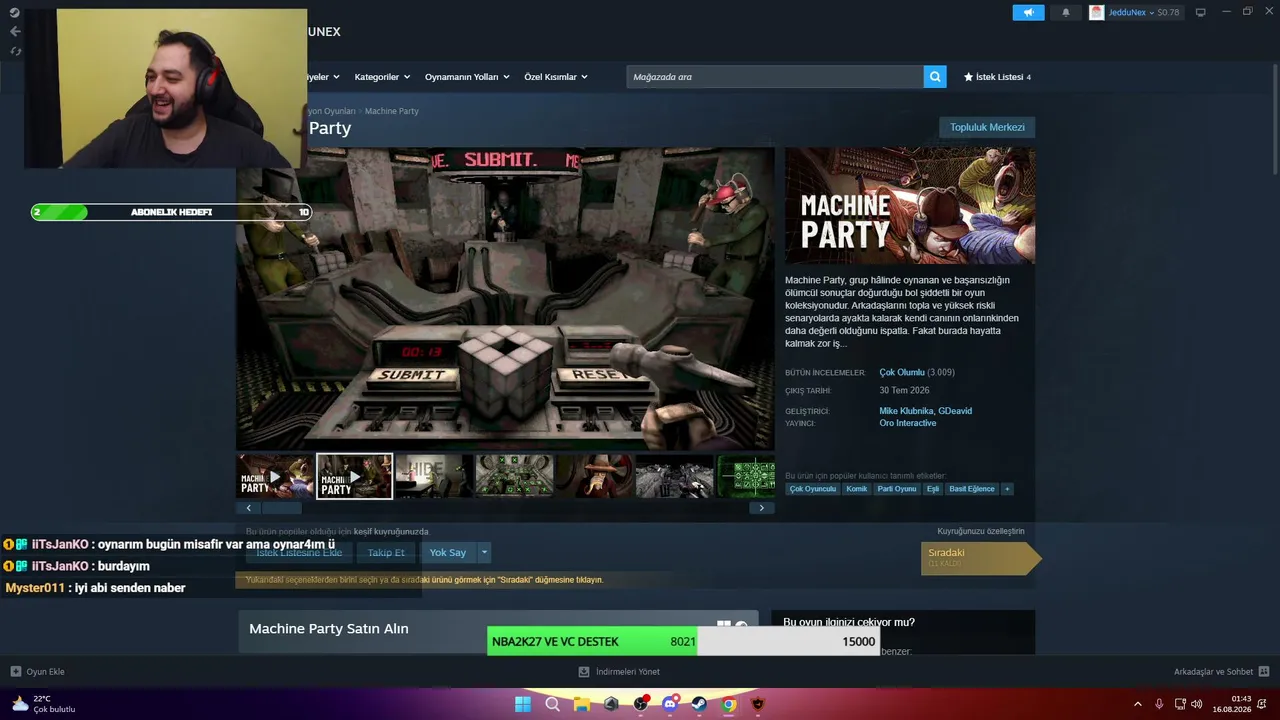Select the Komik tag
This screenshot has height=720, width=1280.
[x=857, y=489]
